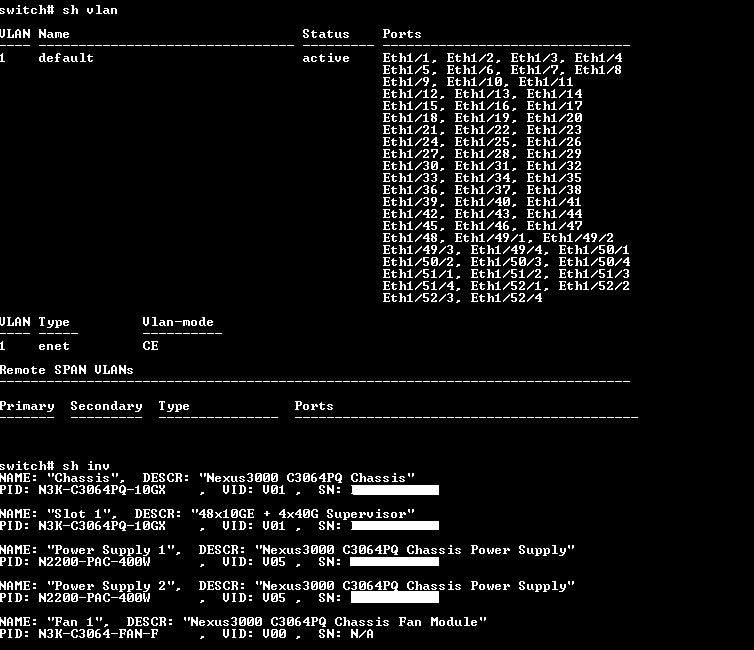Click the 'Eth1/50/1' port entry
The width and height of the screenshot is (754, 650).
tap(594, 250)
